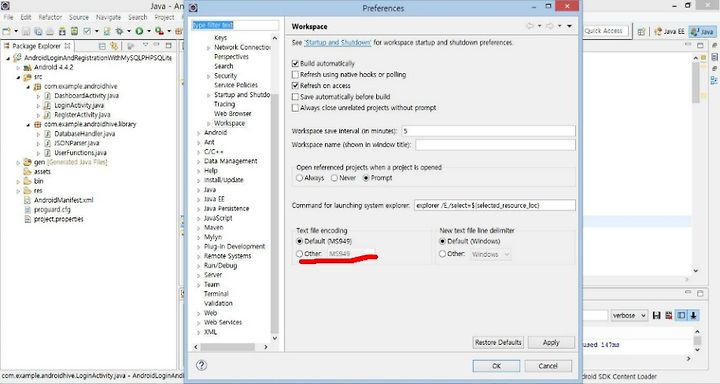
Task: Click the Run external tools icon
Action: tap(159, 31)
